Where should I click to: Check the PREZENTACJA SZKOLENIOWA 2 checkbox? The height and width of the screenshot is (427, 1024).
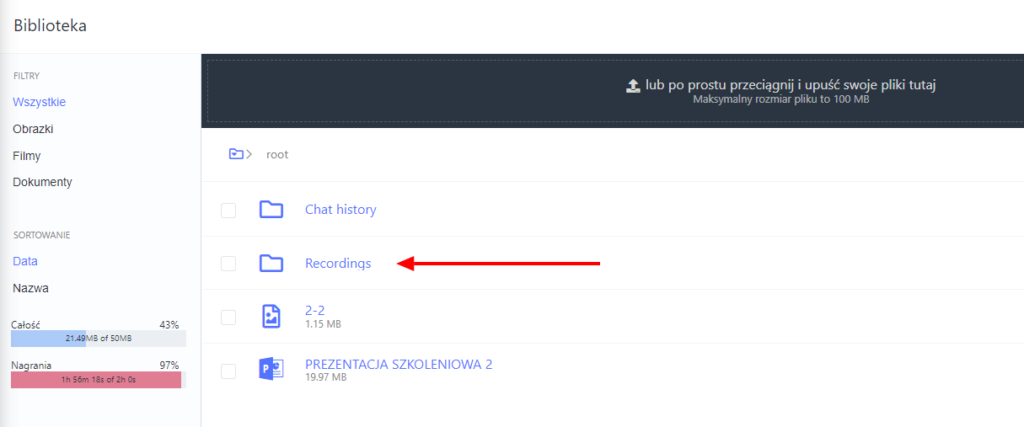[x=228, y=372]
